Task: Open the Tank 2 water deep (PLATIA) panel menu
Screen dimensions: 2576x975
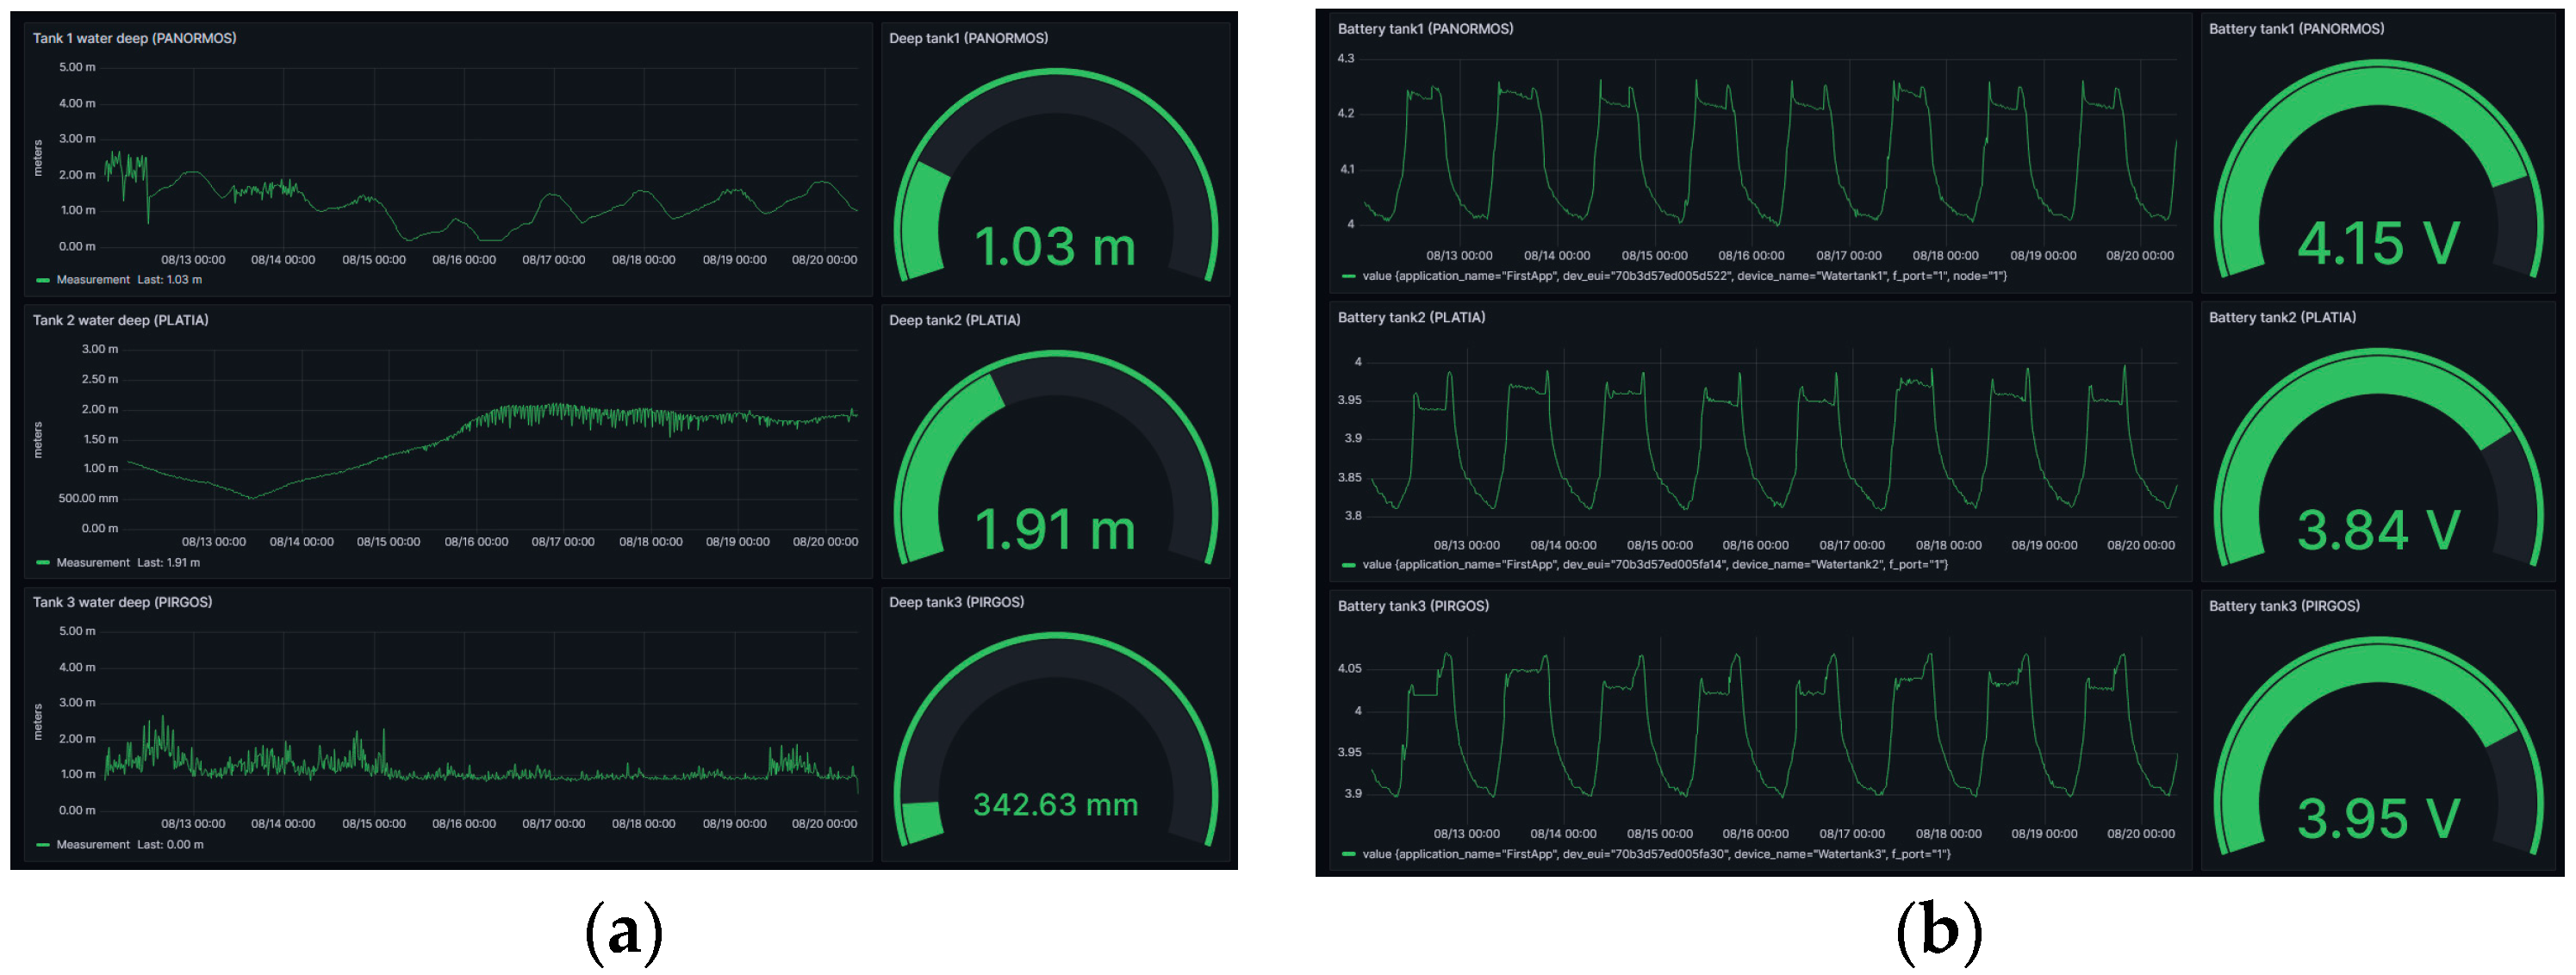Action: (x=120, y=320)
